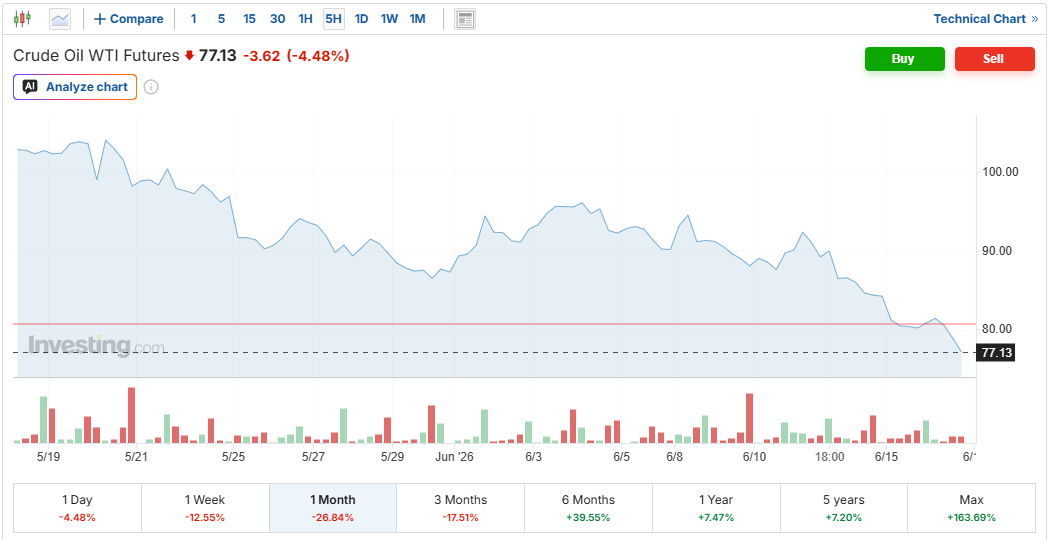
Task: Click the red down-arrow price indicator
Action: click(x=189, y=56)
